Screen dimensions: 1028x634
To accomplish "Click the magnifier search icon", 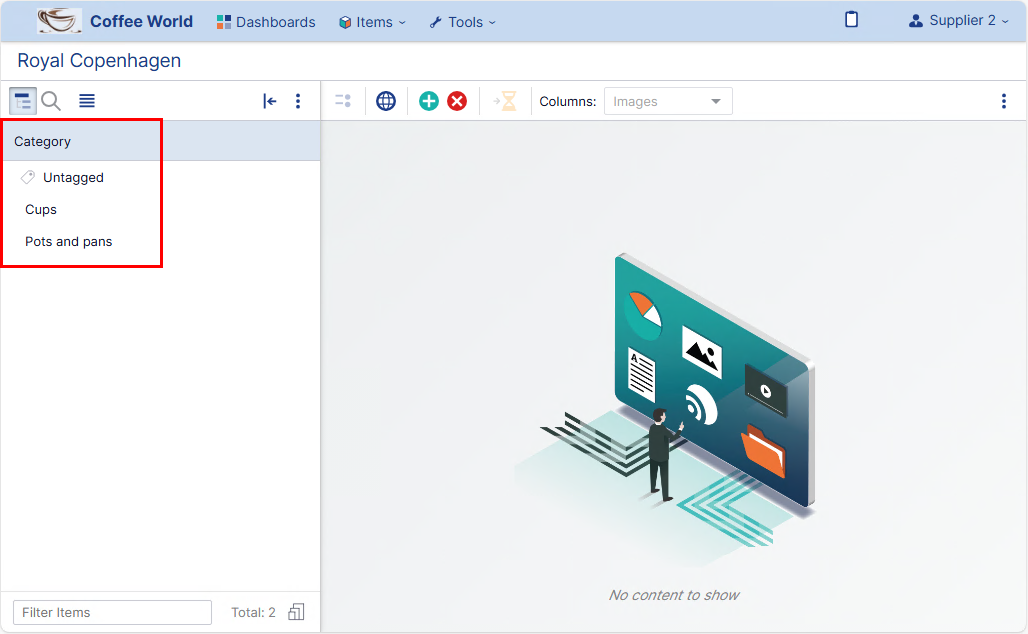I will [51, 101].
